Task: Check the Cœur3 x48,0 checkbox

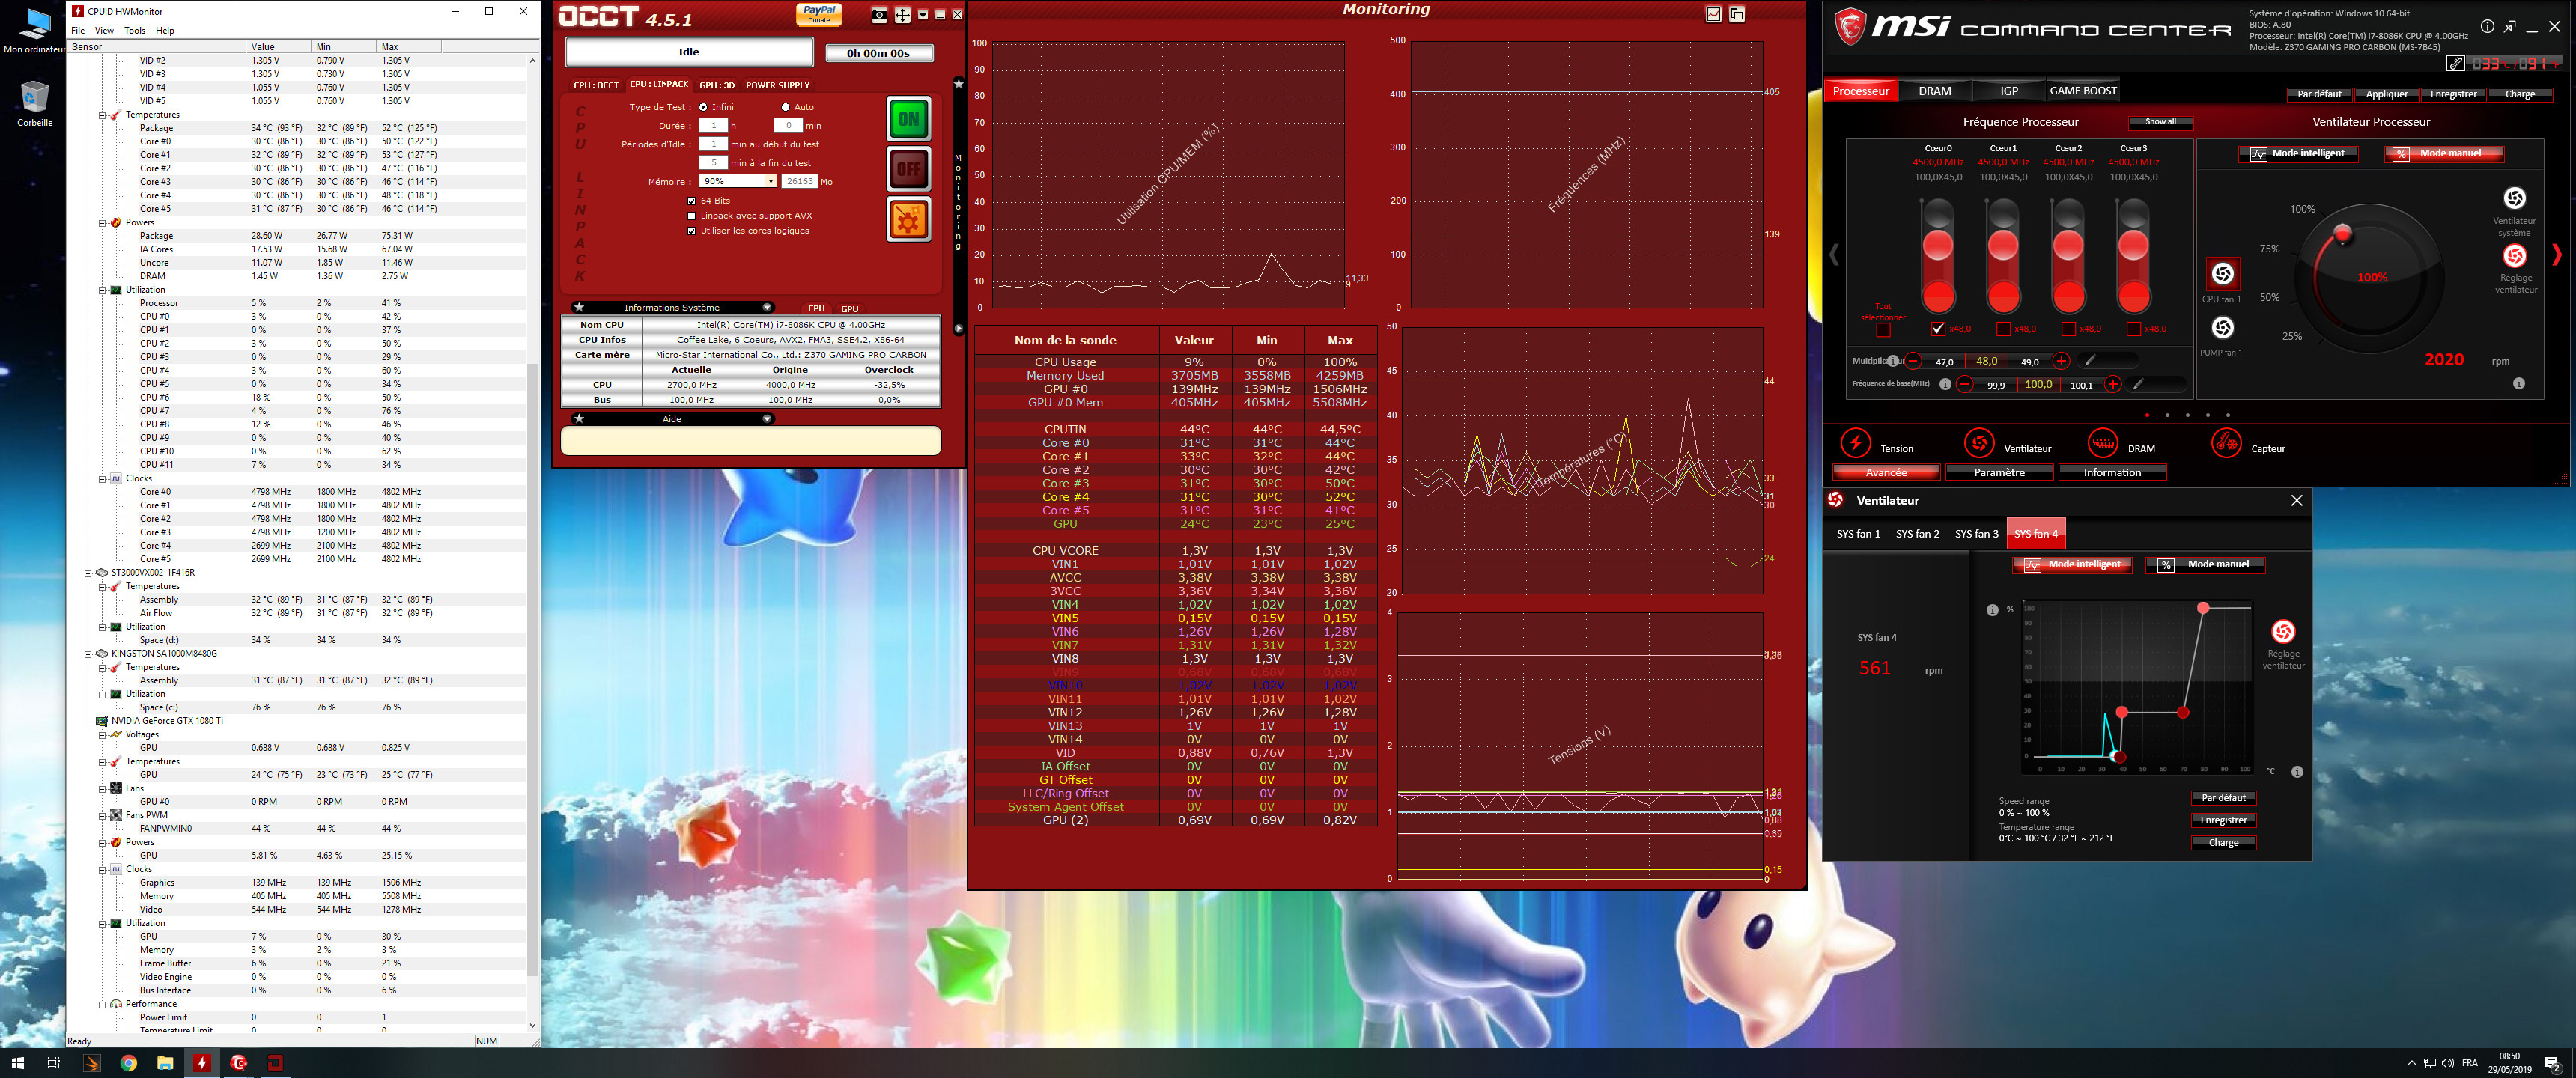Action: [x=2133, y=329]
